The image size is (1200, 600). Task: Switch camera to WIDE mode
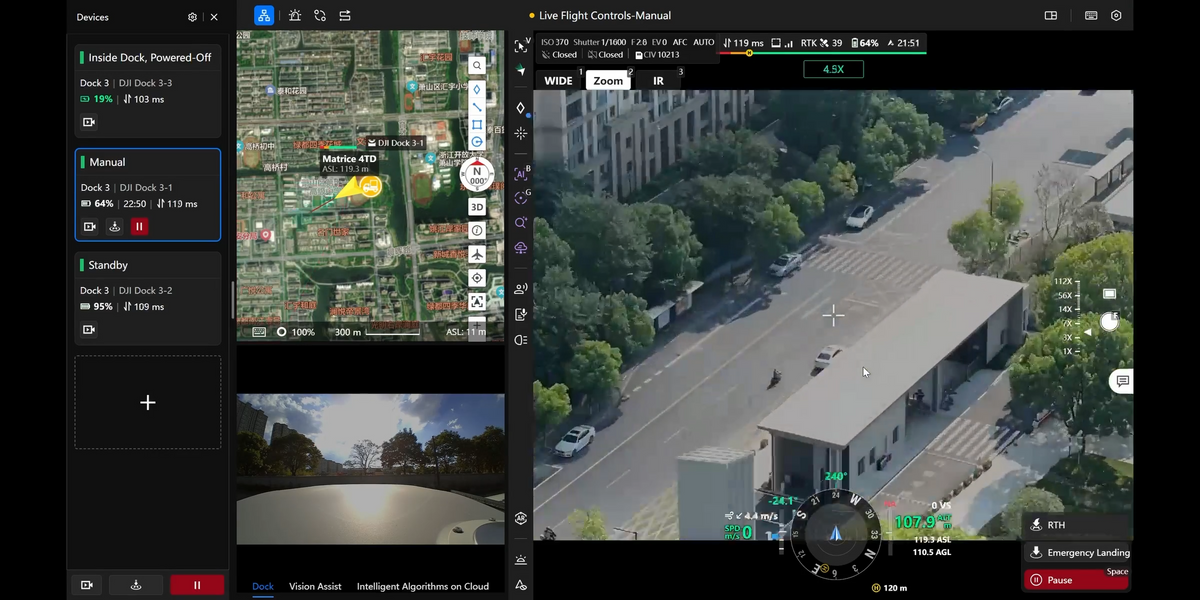(558, 81)
